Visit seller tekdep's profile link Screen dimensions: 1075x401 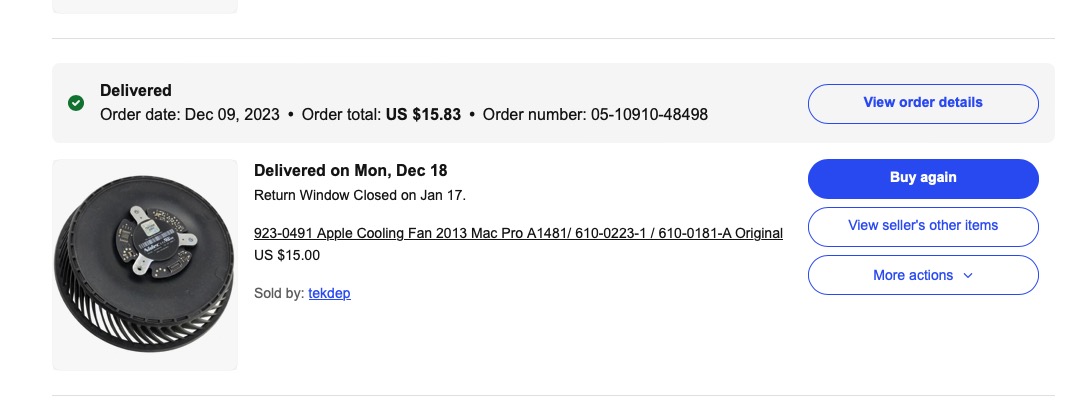[x=329, y=293]
